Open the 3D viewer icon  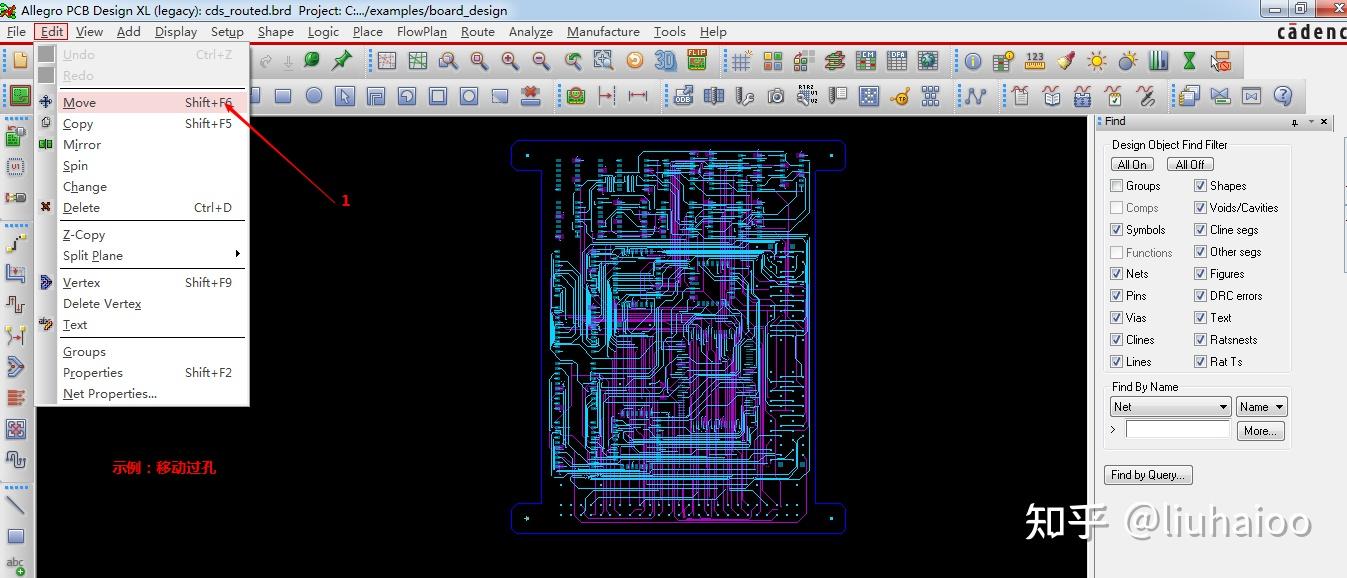click(x=667, y=60)
